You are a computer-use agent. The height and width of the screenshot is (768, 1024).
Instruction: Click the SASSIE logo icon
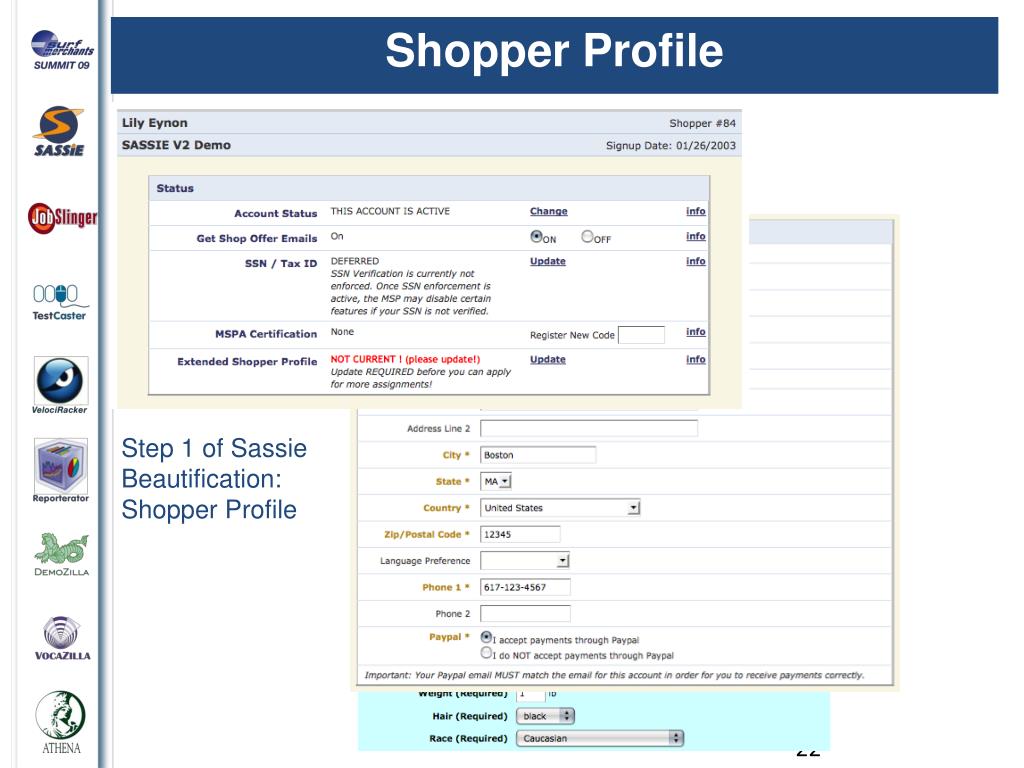59,130
